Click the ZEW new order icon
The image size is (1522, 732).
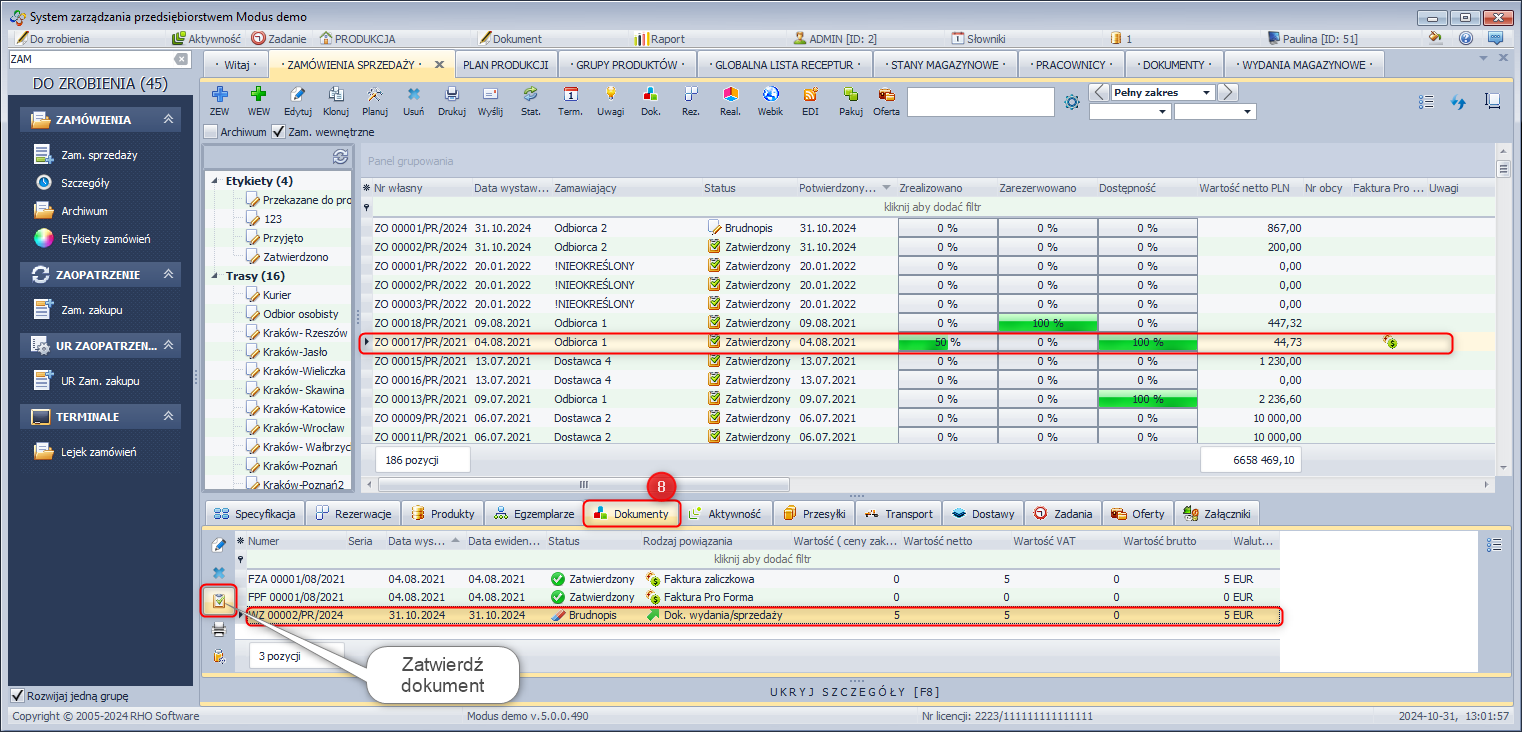(219, 95)
